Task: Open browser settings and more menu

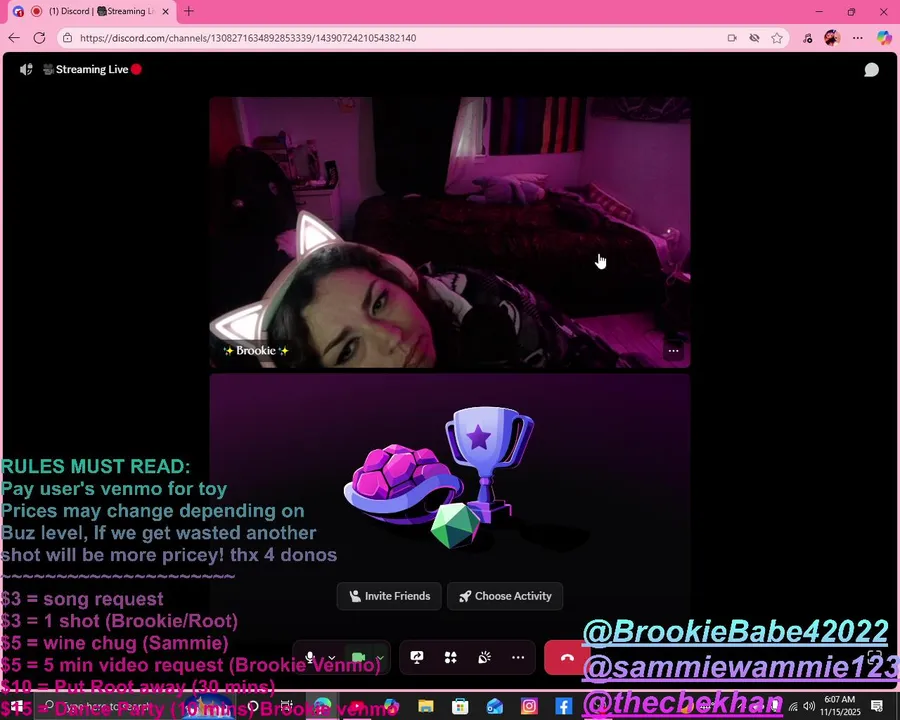Action: [858, 38]
